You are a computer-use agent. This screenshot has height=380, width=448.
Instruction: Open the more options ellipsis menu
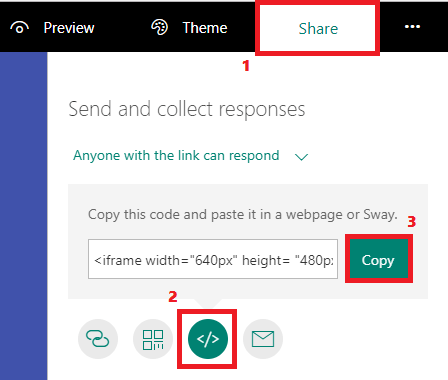pos(412,27)
